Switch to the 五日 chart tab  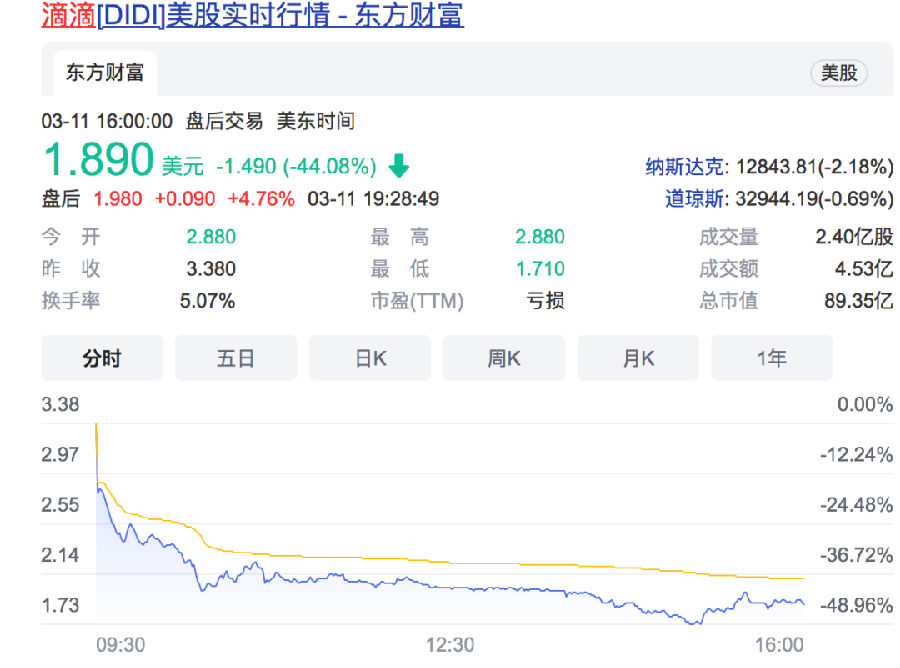[236, 358]
